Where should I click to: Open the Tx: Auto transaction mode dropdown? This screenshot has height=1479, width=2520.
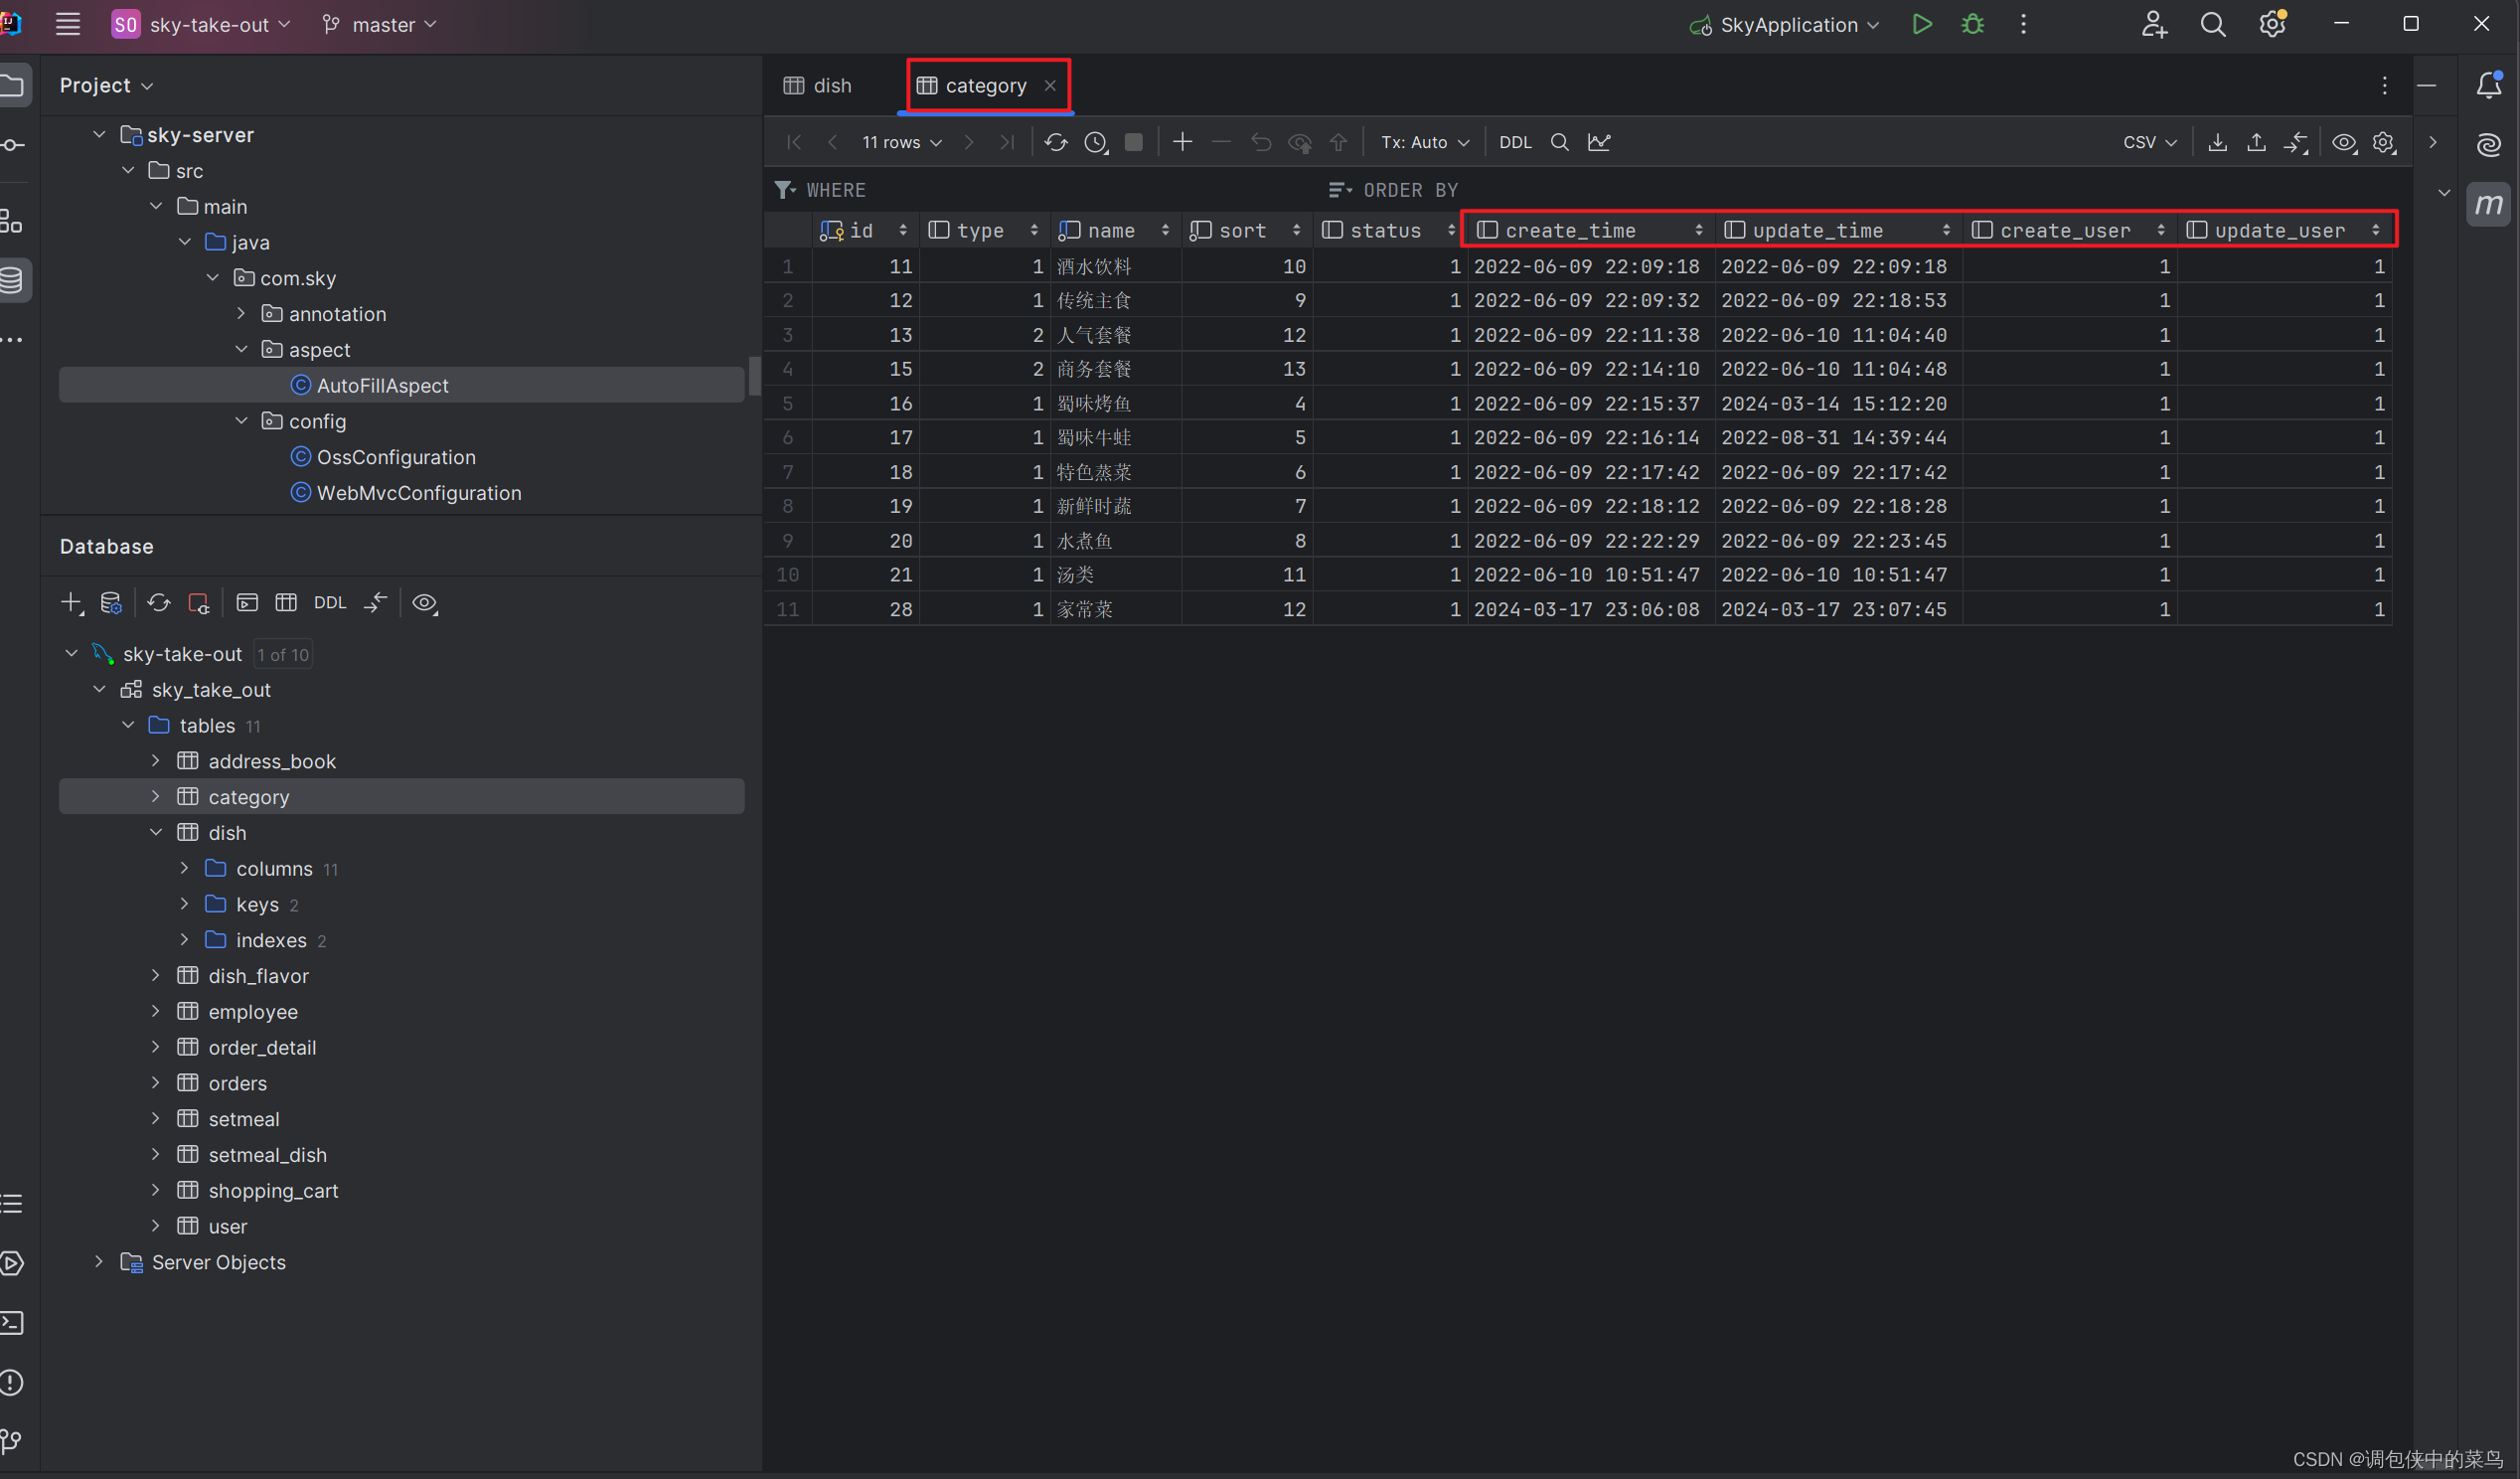tap(1424, 142)
